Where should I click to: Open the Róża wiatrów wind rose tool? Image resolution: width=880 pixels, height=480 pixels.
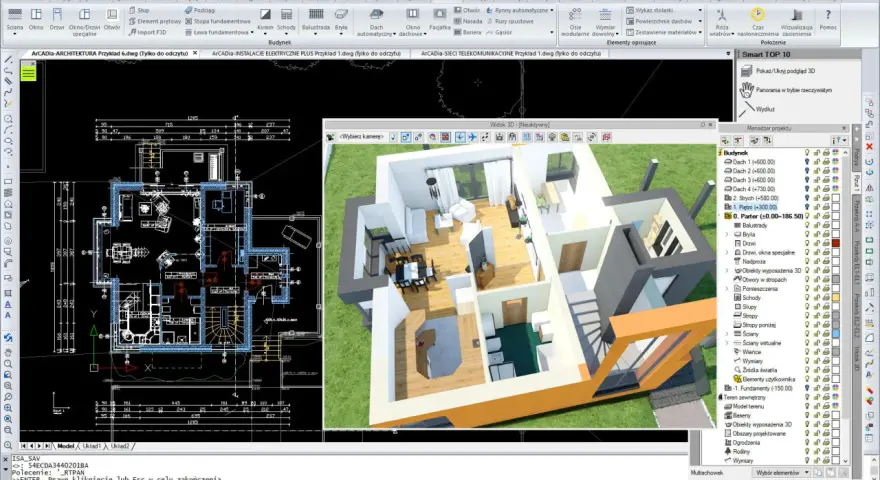click(x=722, y=21)
